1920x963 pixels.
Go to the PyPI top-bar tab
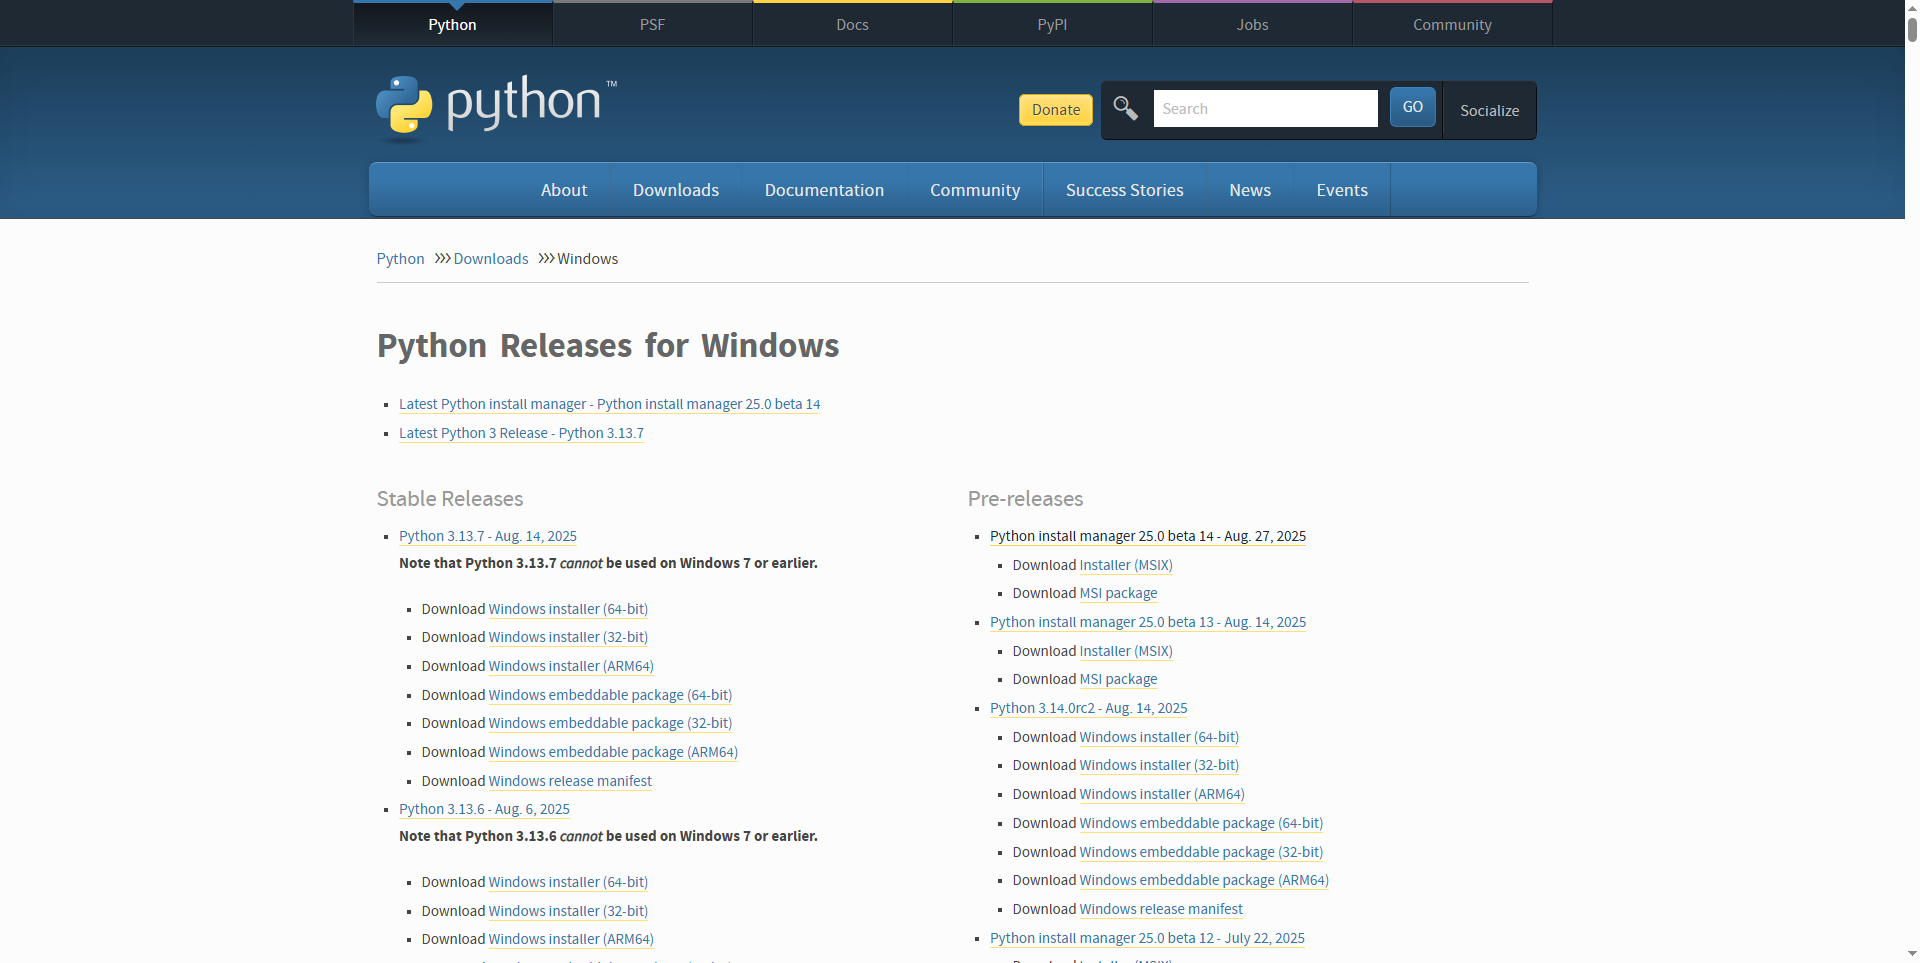1052,24
